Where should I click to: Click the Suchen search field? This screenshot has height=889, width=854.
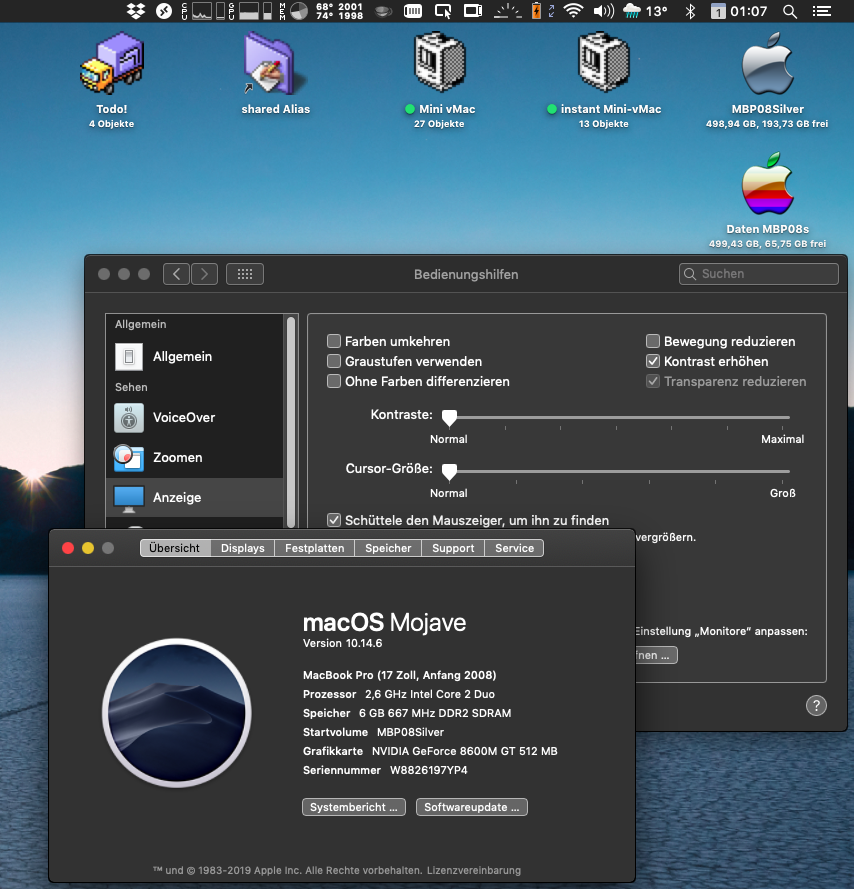point(759,274)
